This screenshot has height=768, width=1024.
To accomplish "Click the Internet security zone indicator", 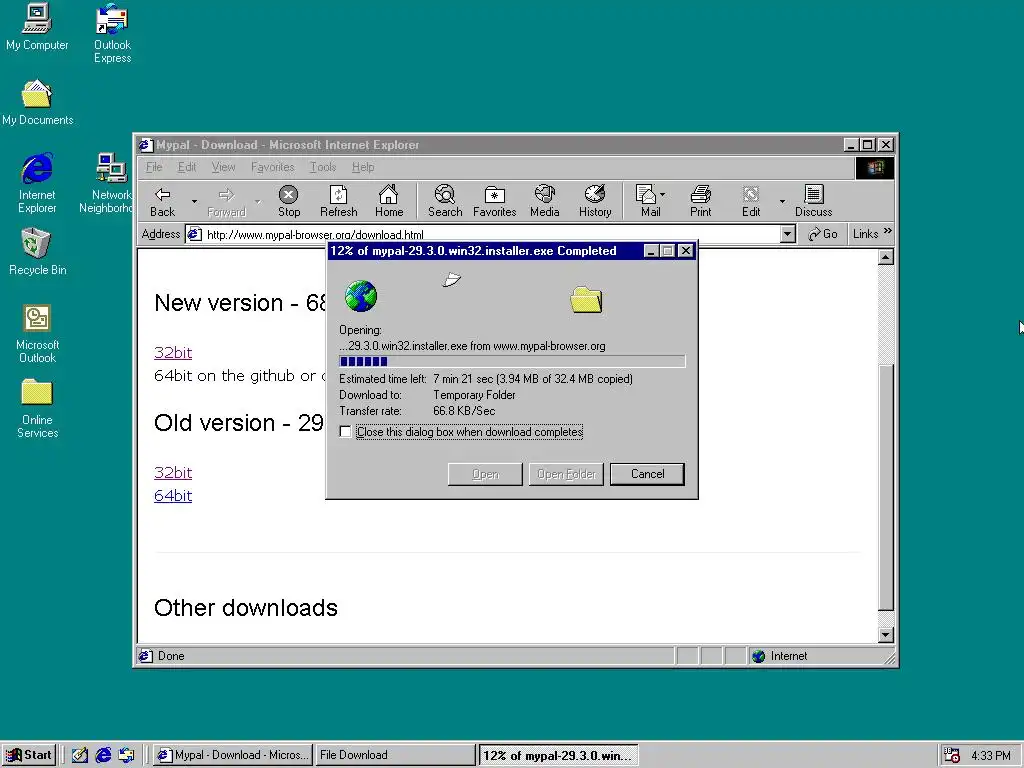I will pos(820,656).
